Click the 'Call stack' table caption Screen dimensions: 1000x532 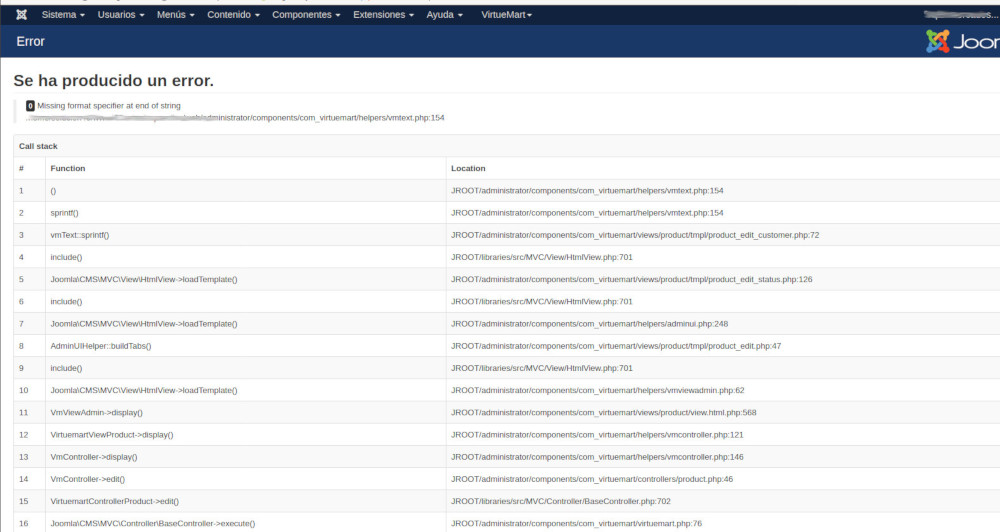tap(38, 146)
